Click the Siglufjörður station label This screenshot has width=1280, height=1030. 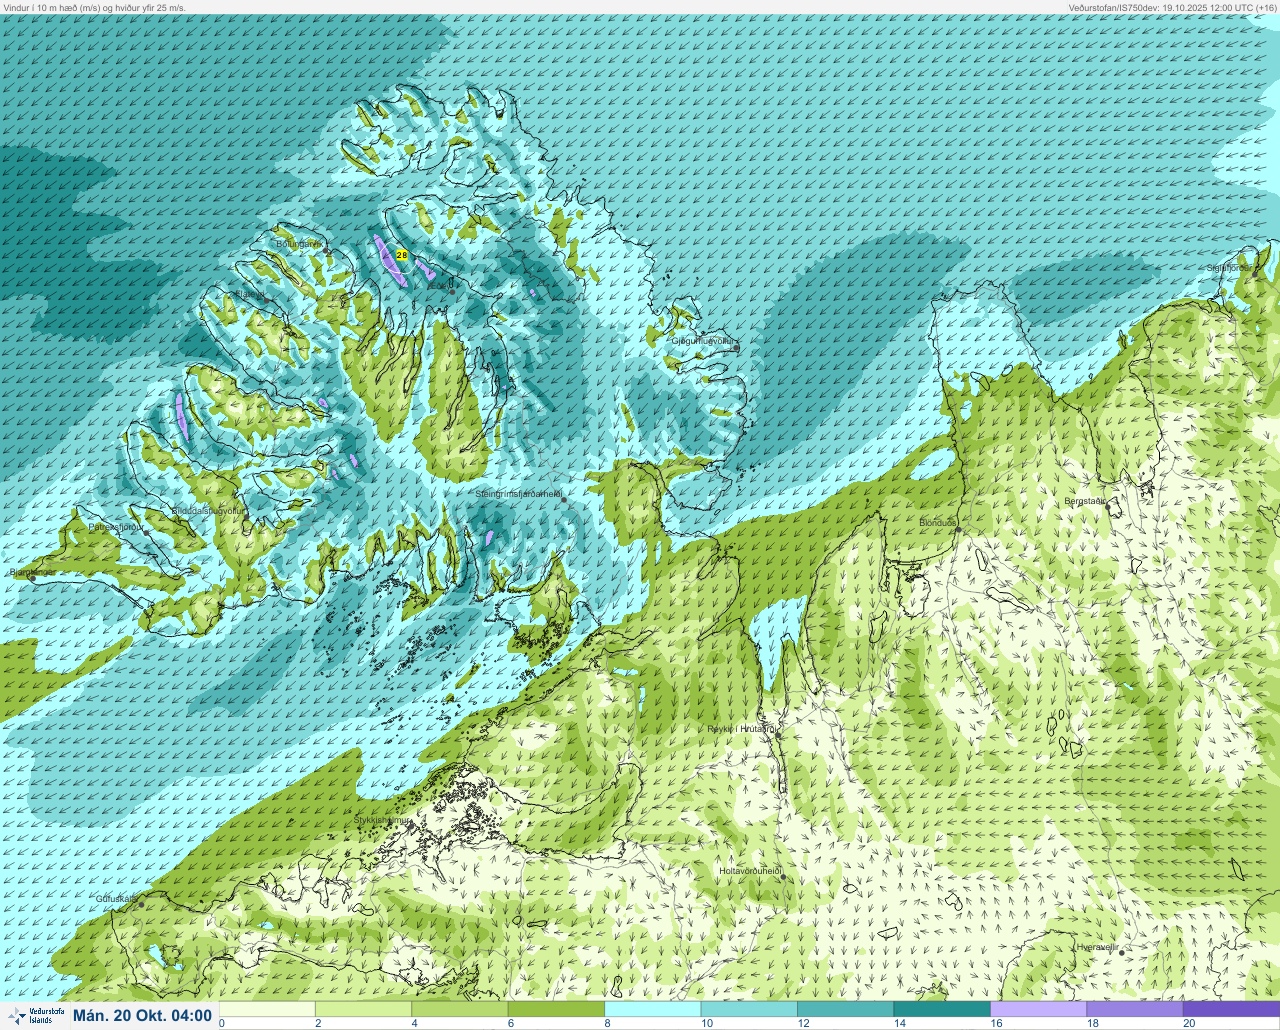click(1229, 268)
